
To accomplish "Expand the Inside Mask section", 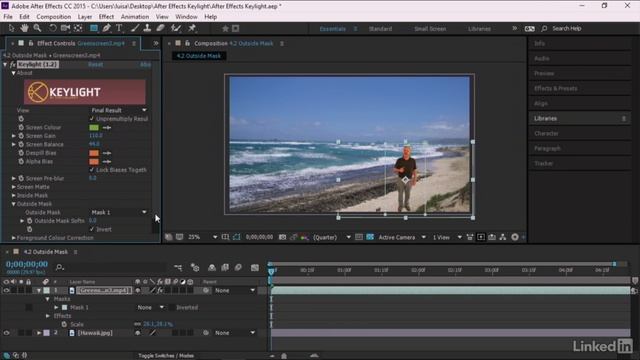I will (x=14, y=196).
